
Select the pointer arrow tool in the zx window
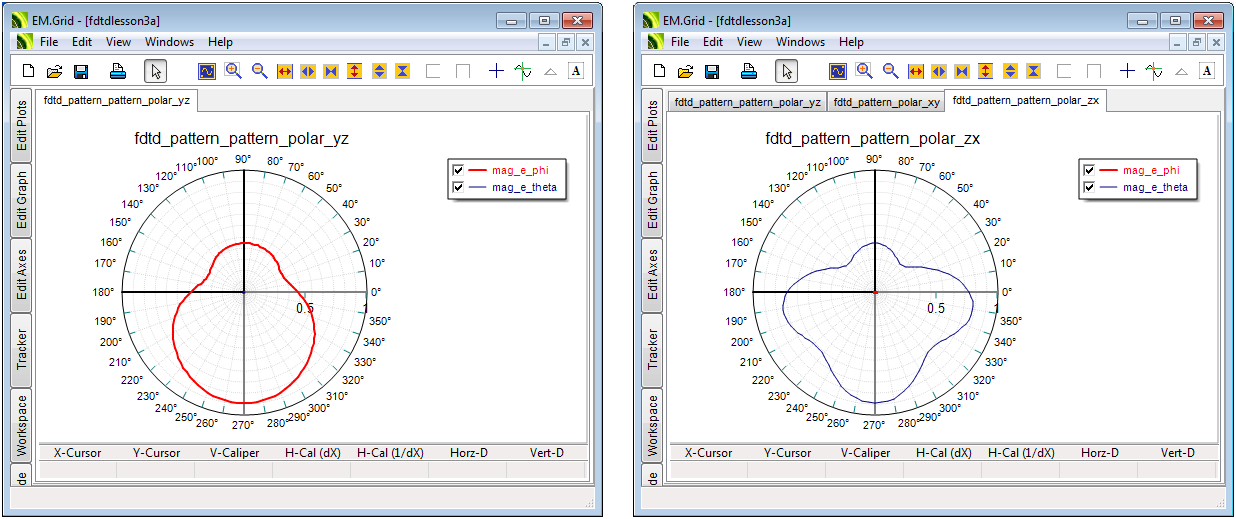787,71
